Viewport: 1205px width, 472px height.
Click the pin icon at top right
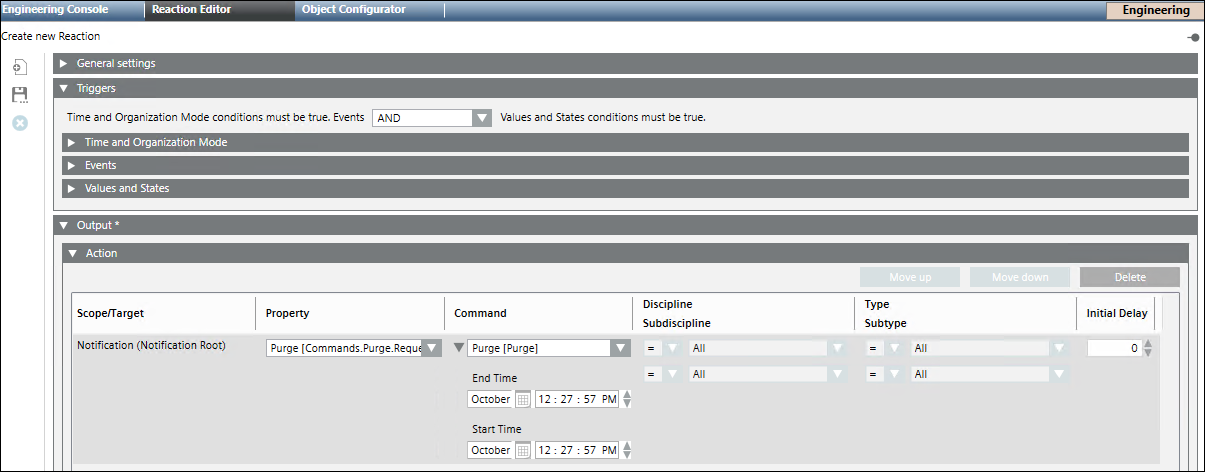tap(1193, 37)
